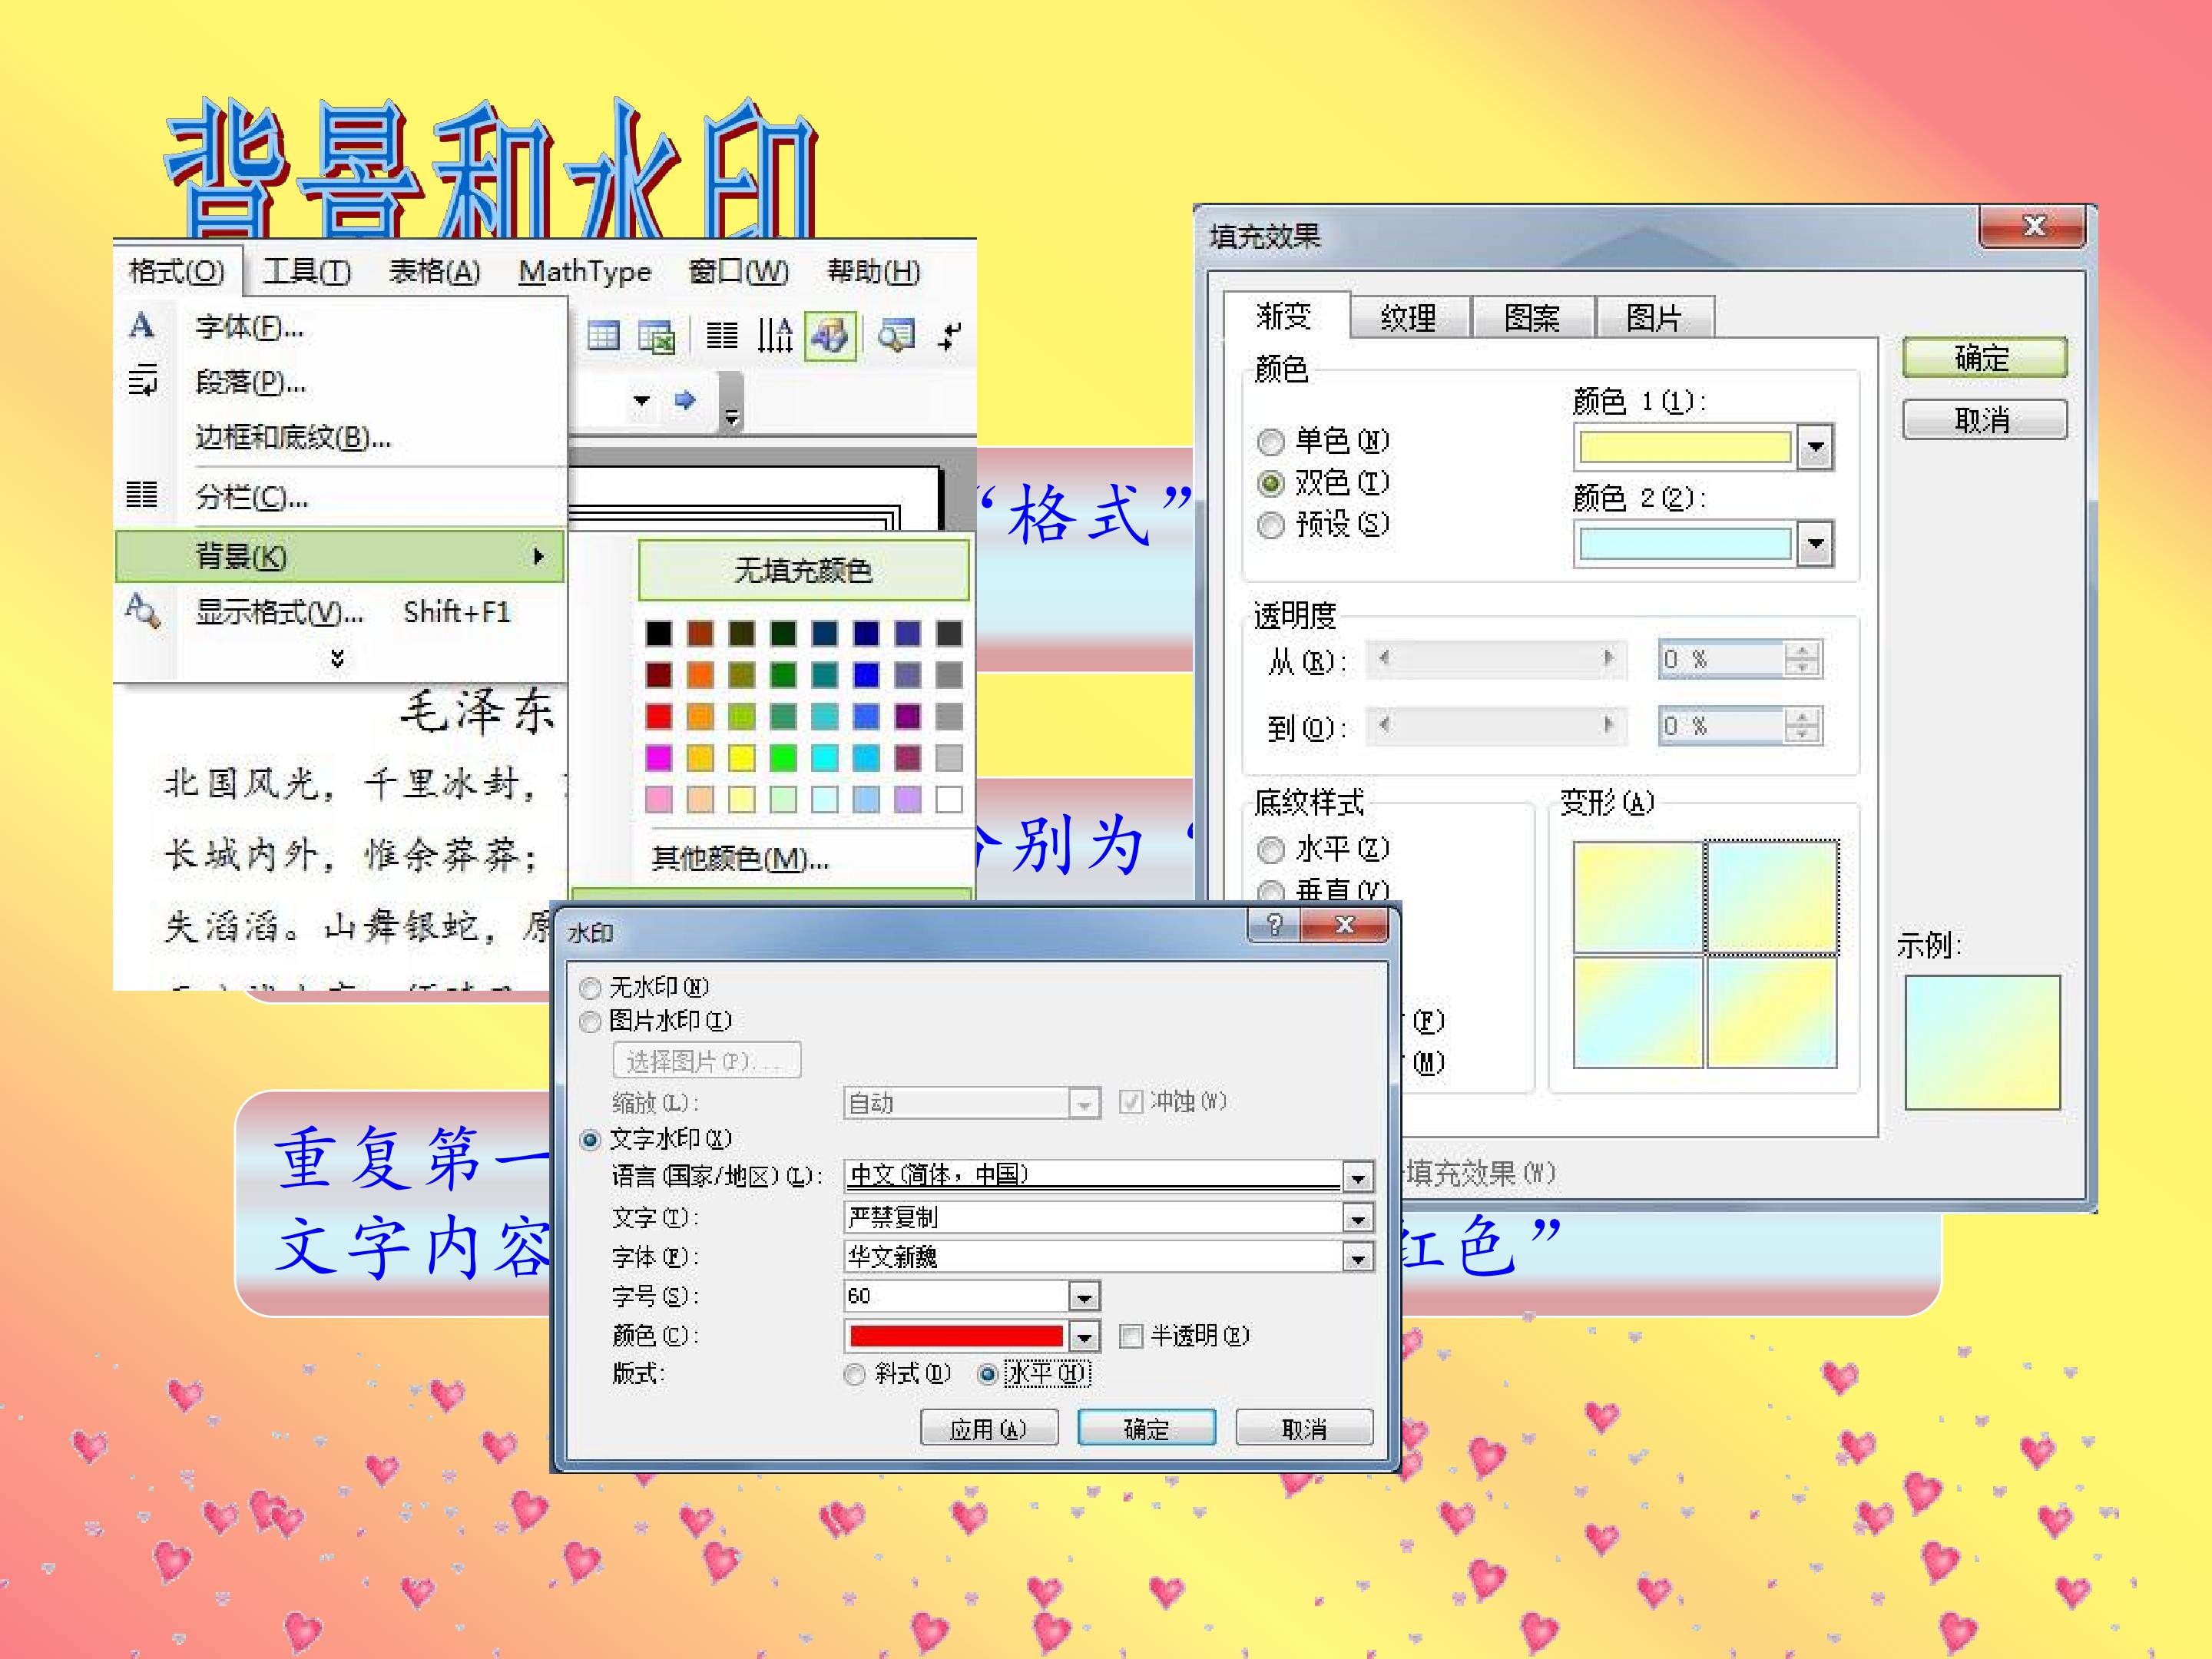Click the Insert Excel Worksheet toolbar icon

656,337
